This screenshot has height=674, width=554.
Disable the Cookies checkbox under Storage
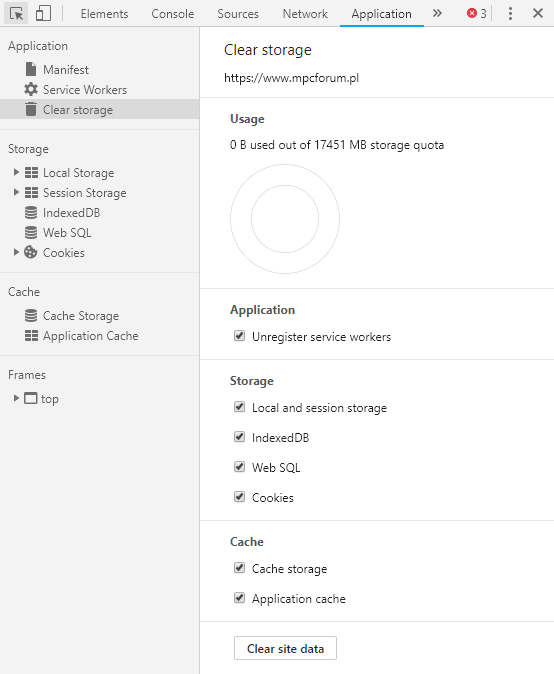pyautogui.click(x=239, y=497)
